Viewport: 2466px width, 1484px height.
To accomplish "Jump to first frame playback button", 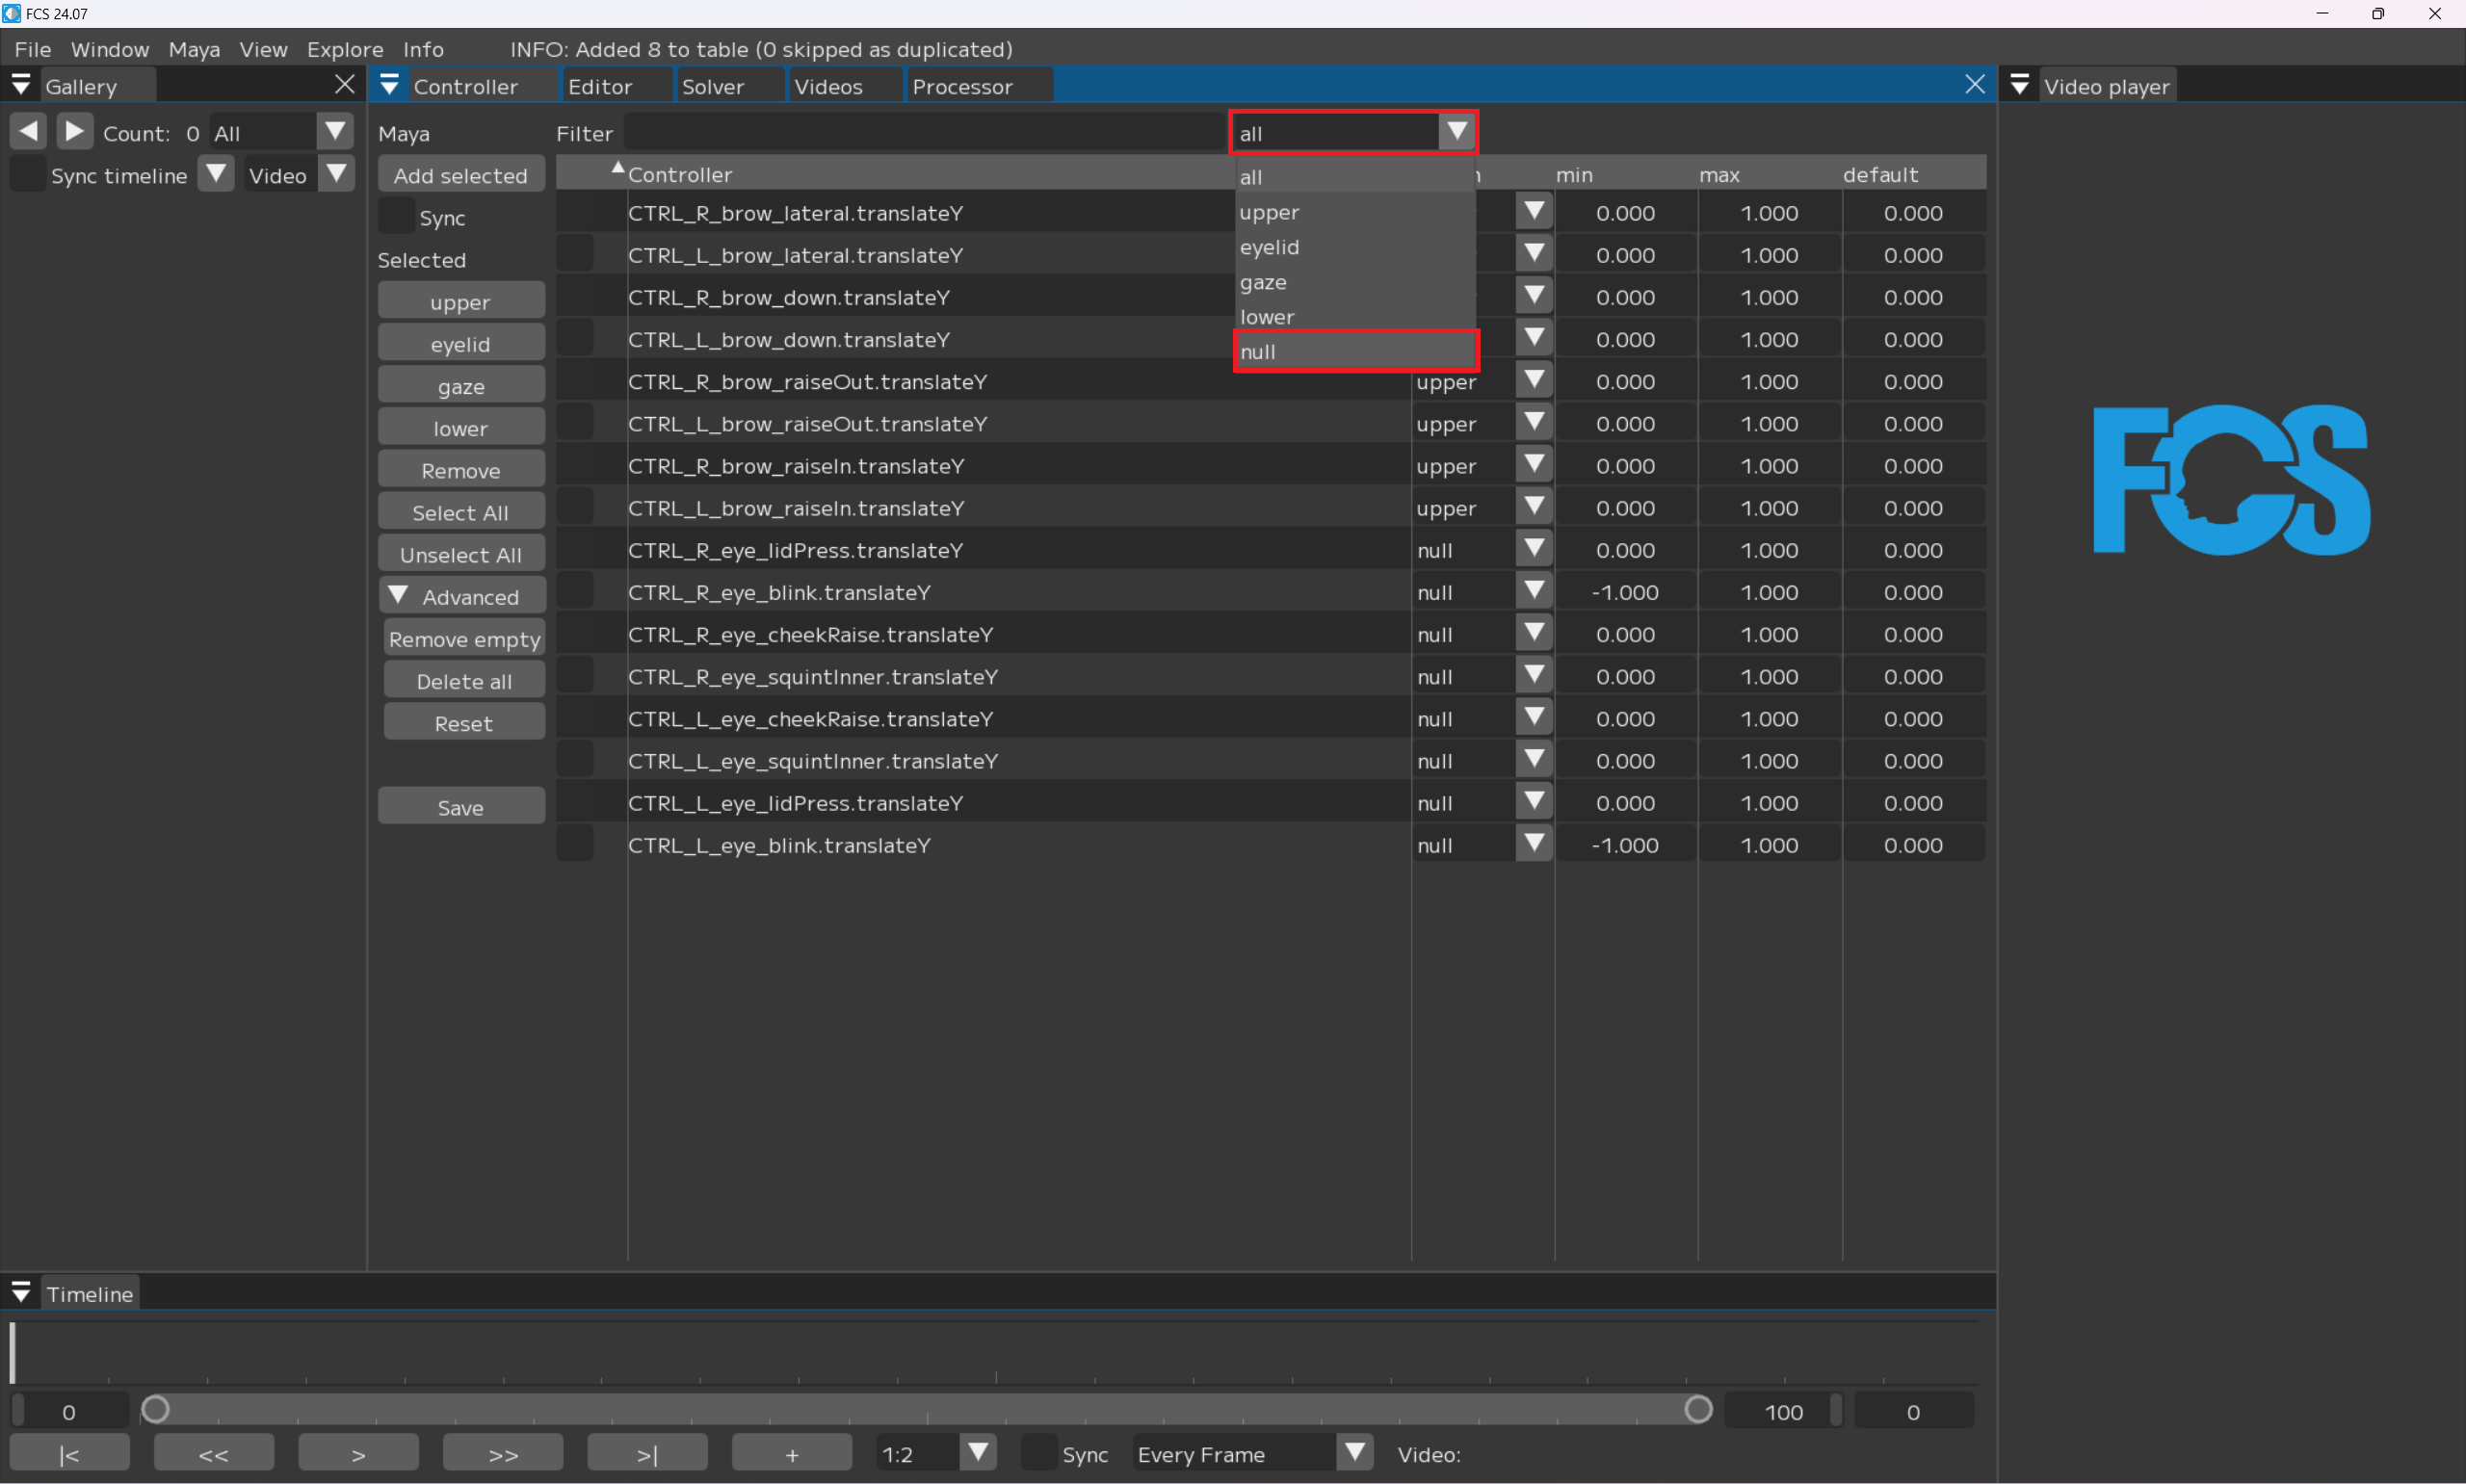I will pos(69,1454).
